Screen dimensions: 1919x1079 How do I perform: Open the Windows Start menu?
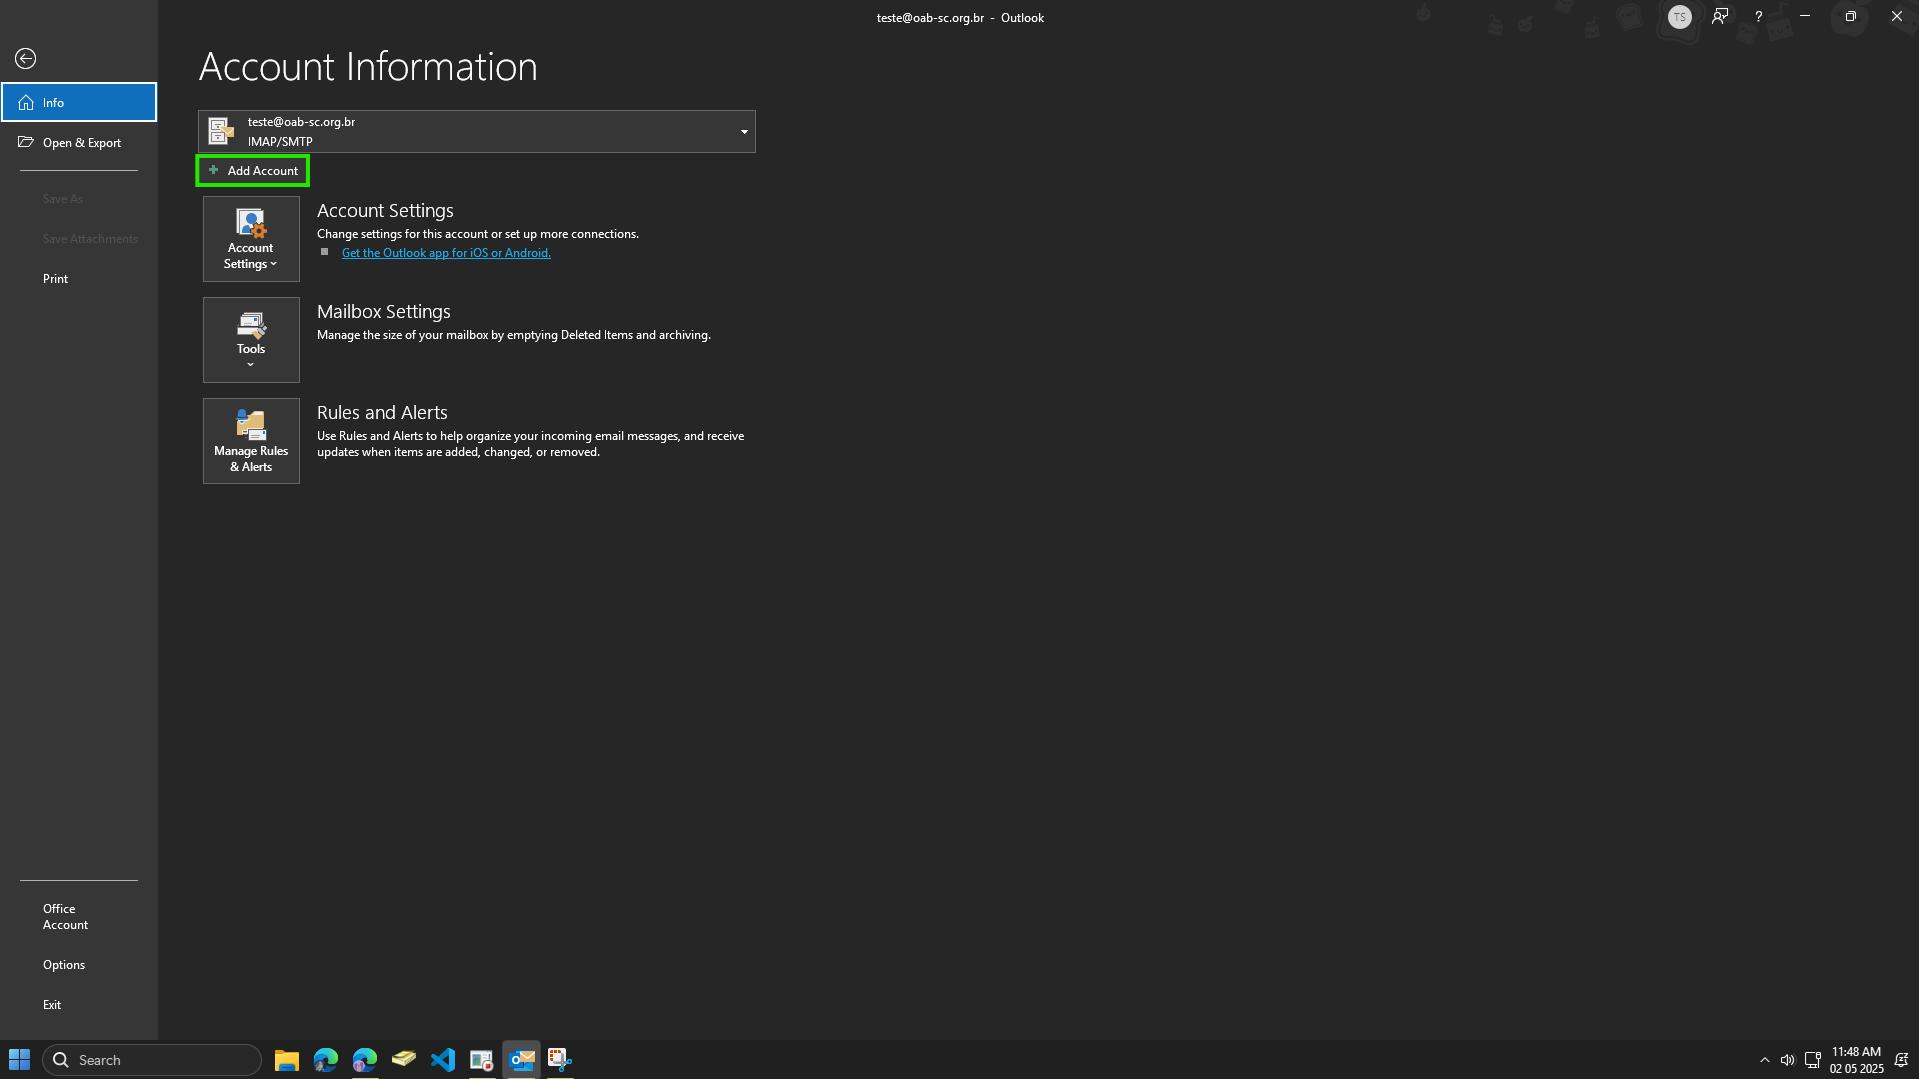20,1060
